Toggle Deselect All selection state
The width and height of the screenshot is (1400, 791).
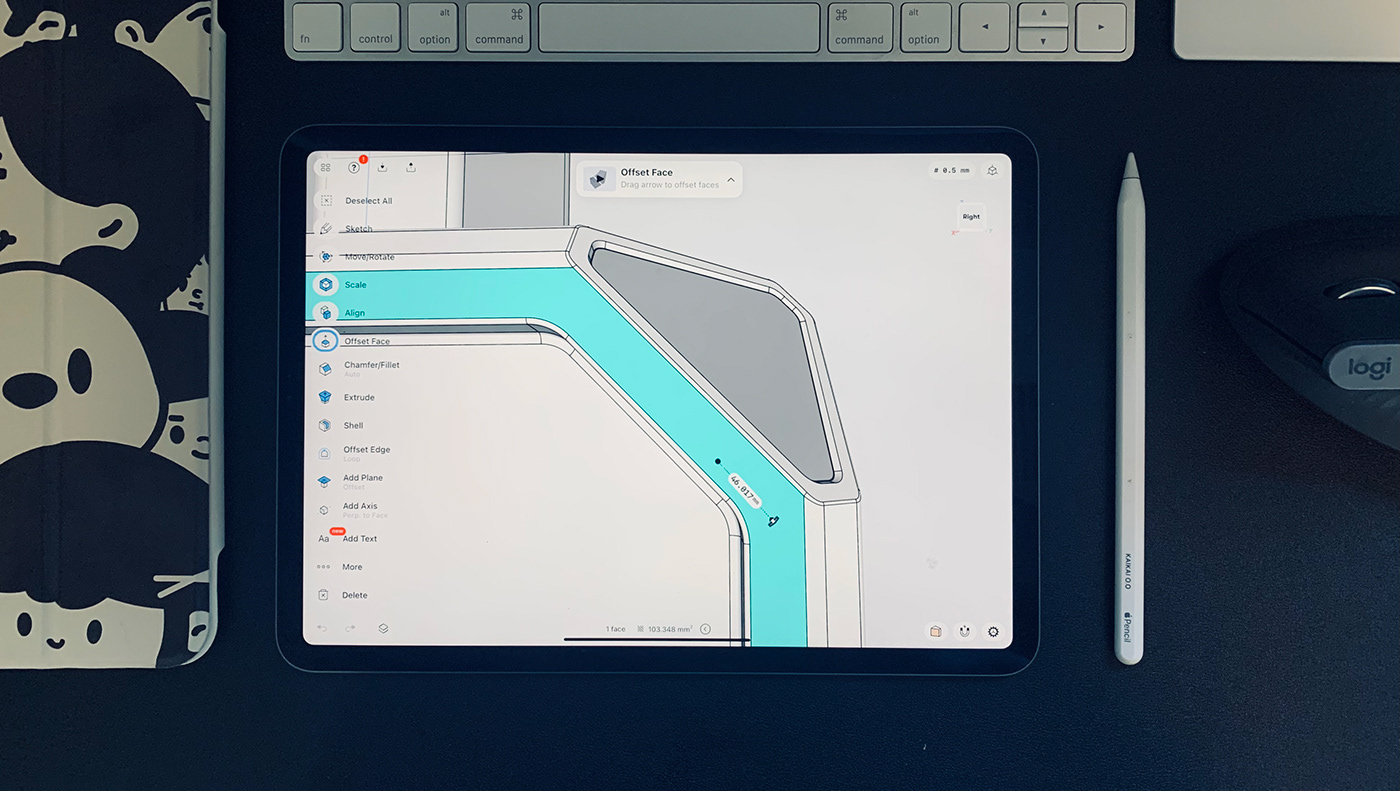[x=369, y=200]
